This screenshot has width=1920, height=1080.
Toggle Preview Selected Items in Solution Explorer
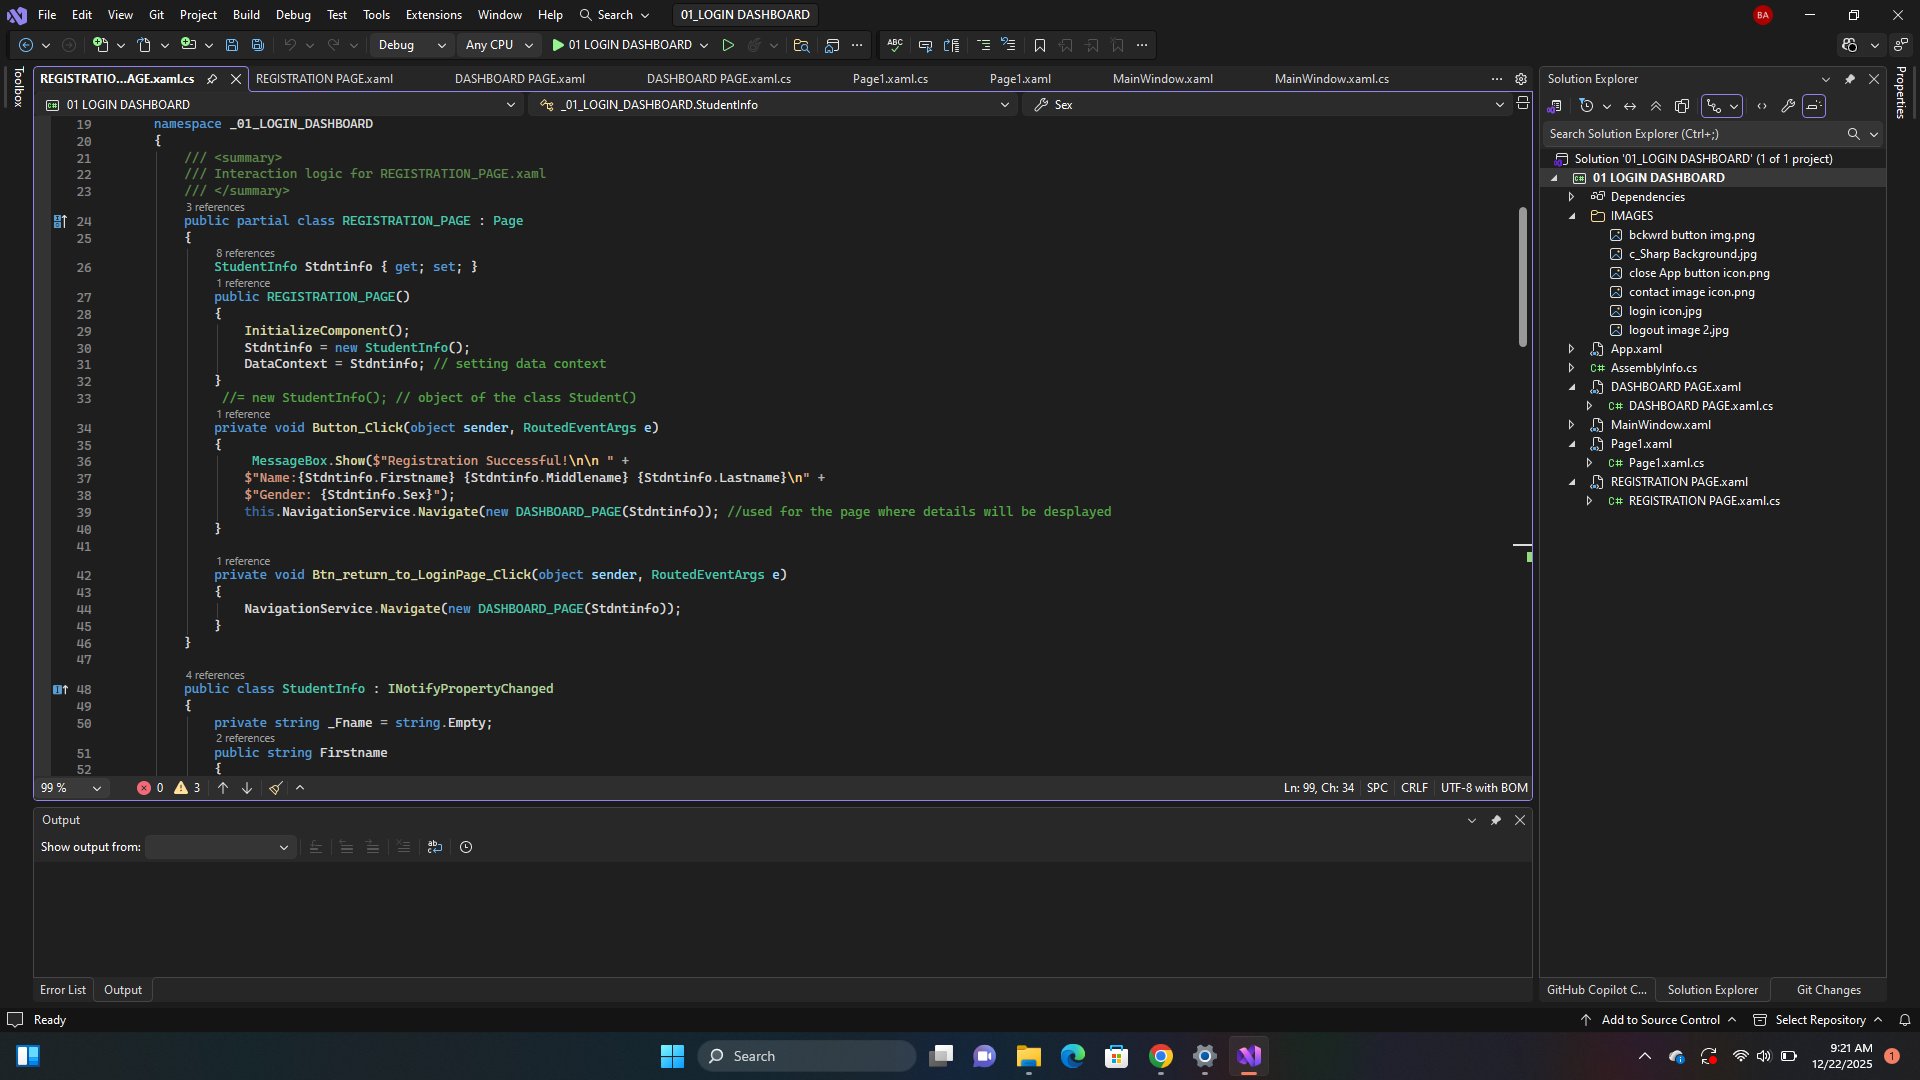[1814, 106]
